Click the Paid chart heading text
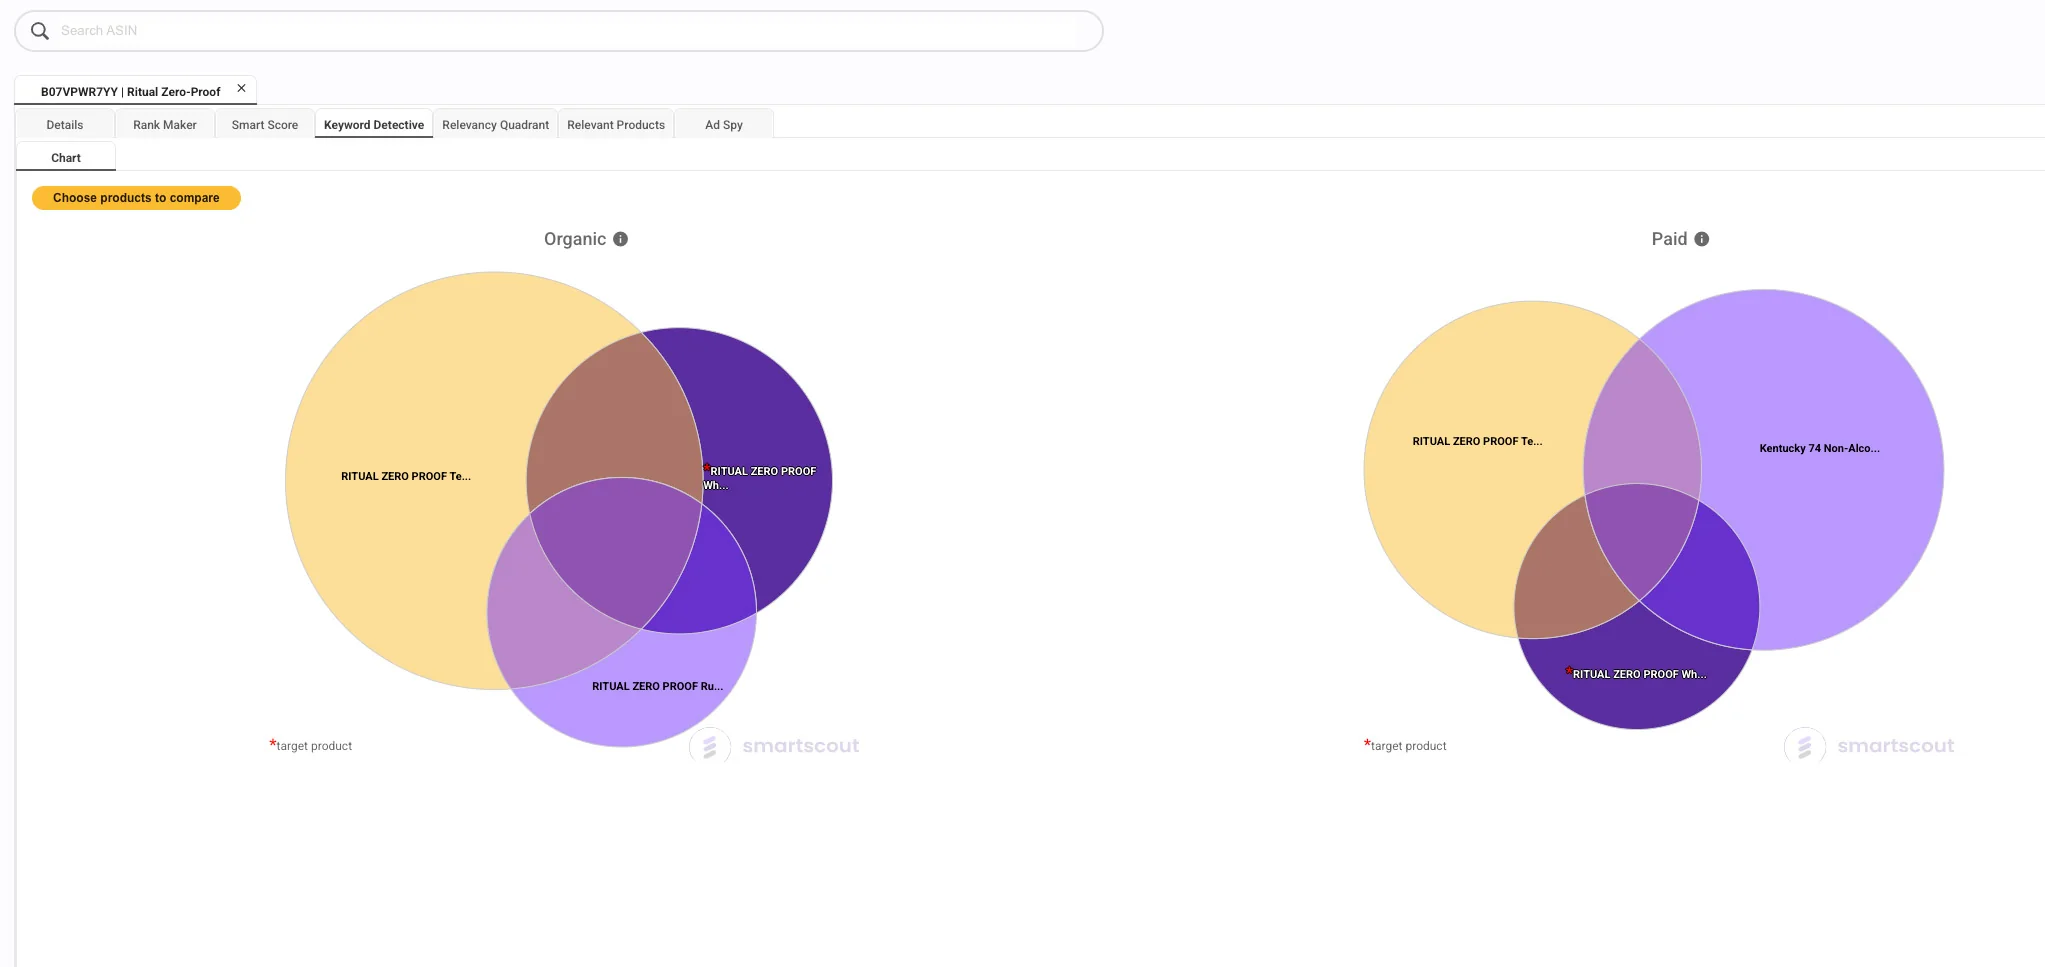The image size is (2045, 967). (x=1669, y=239)
